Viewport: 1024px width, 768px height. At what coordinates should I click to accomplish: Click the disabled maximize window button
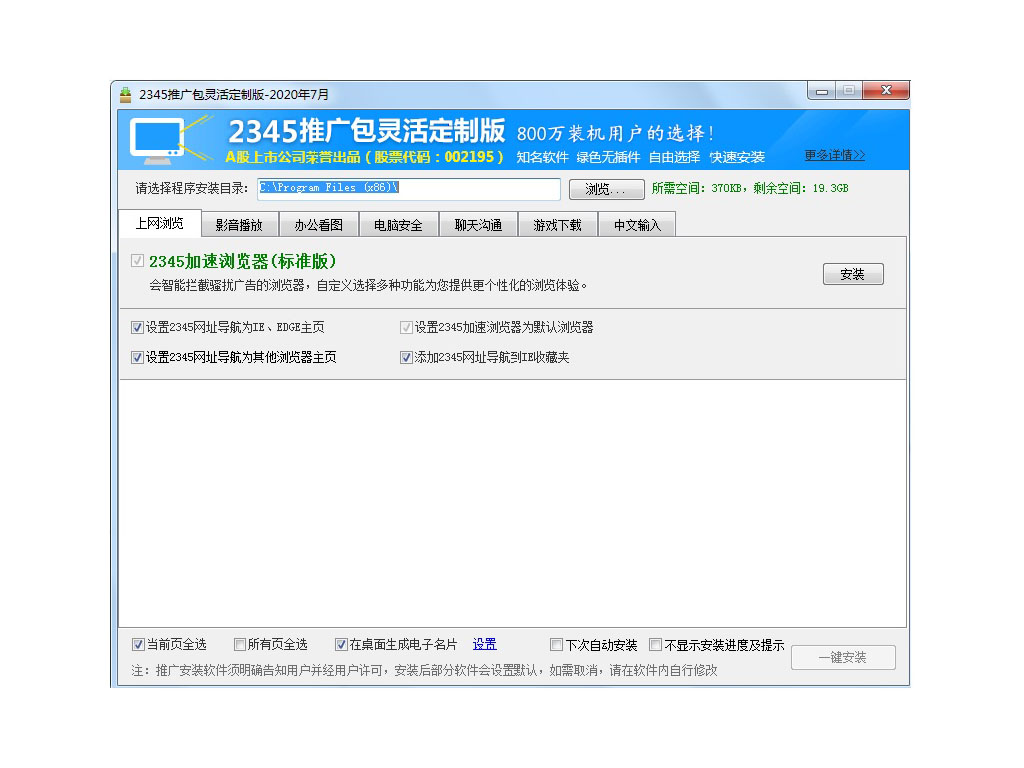click(849, 91)
